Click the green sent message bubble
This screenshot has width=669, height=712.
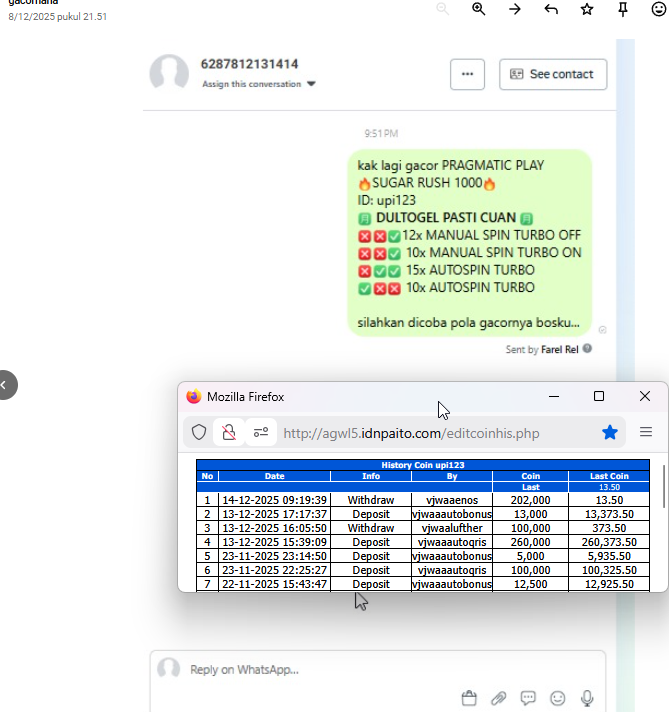coord(470,243)
